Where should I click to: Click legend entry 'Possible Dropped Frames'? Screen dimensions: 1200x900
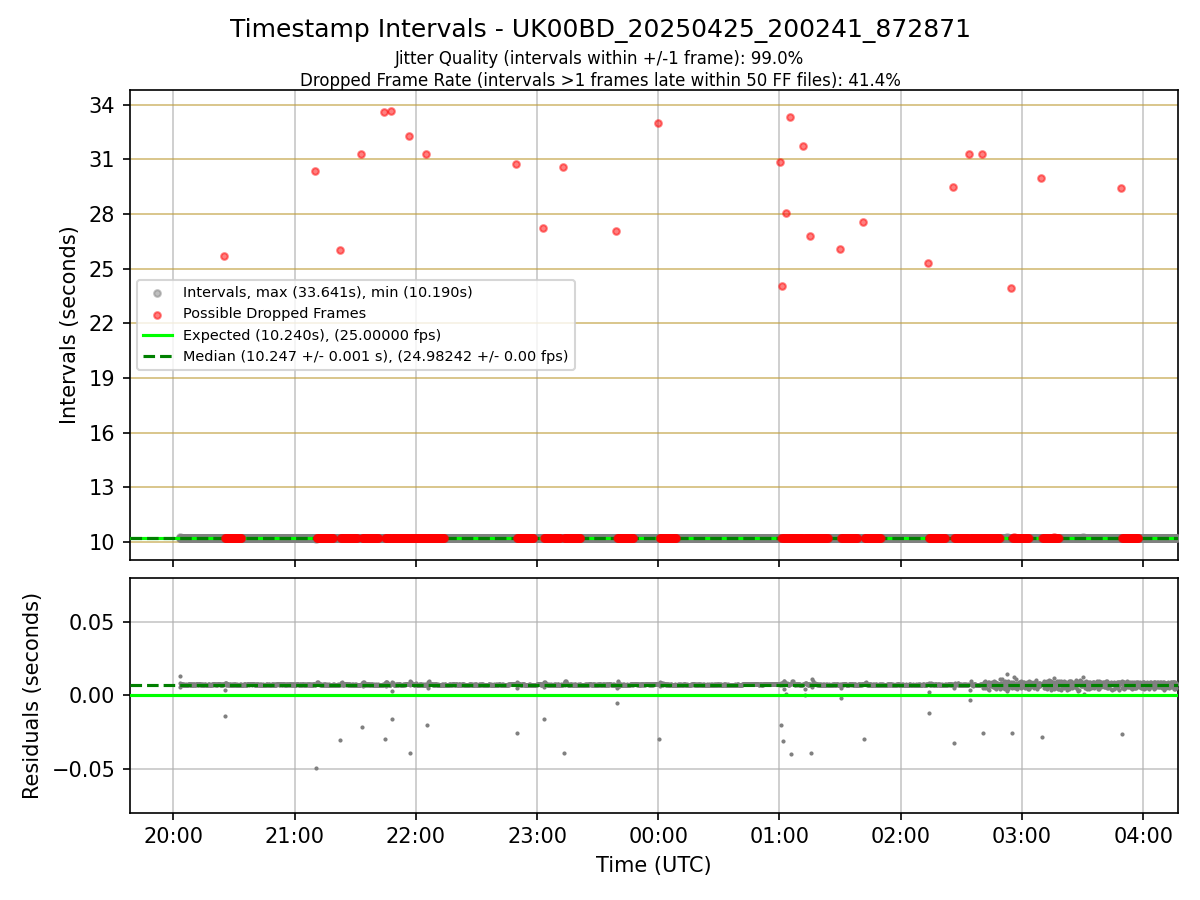click(x=274, y=314)
